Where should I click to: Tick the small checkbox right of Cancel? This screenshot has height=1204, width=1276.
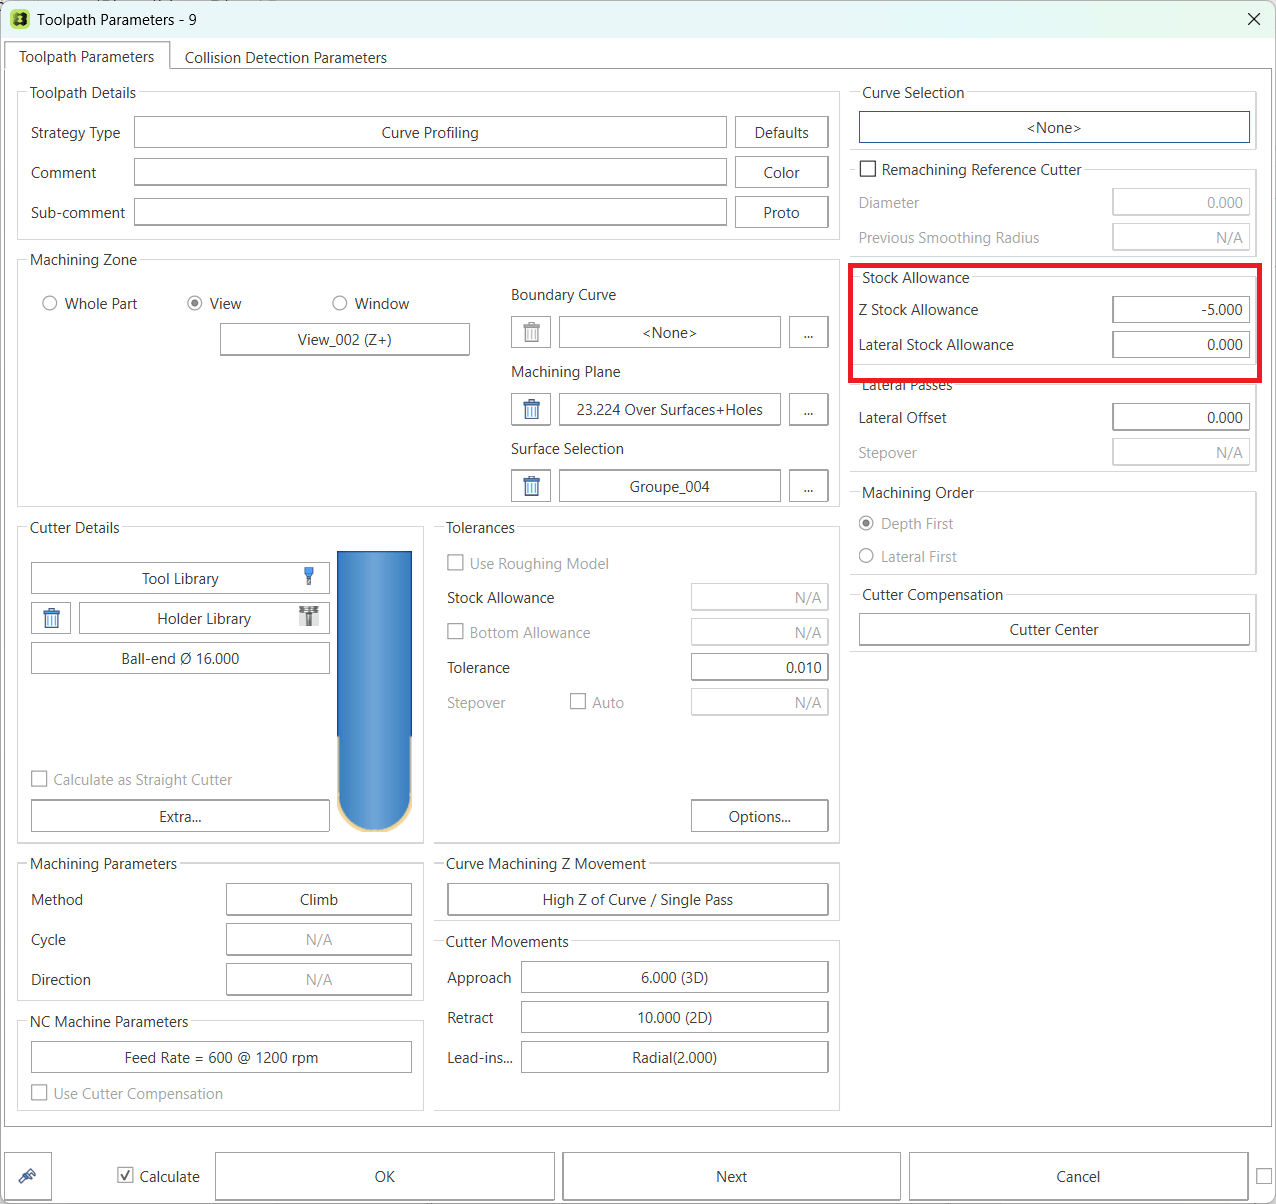[x=1264, y=1176]
